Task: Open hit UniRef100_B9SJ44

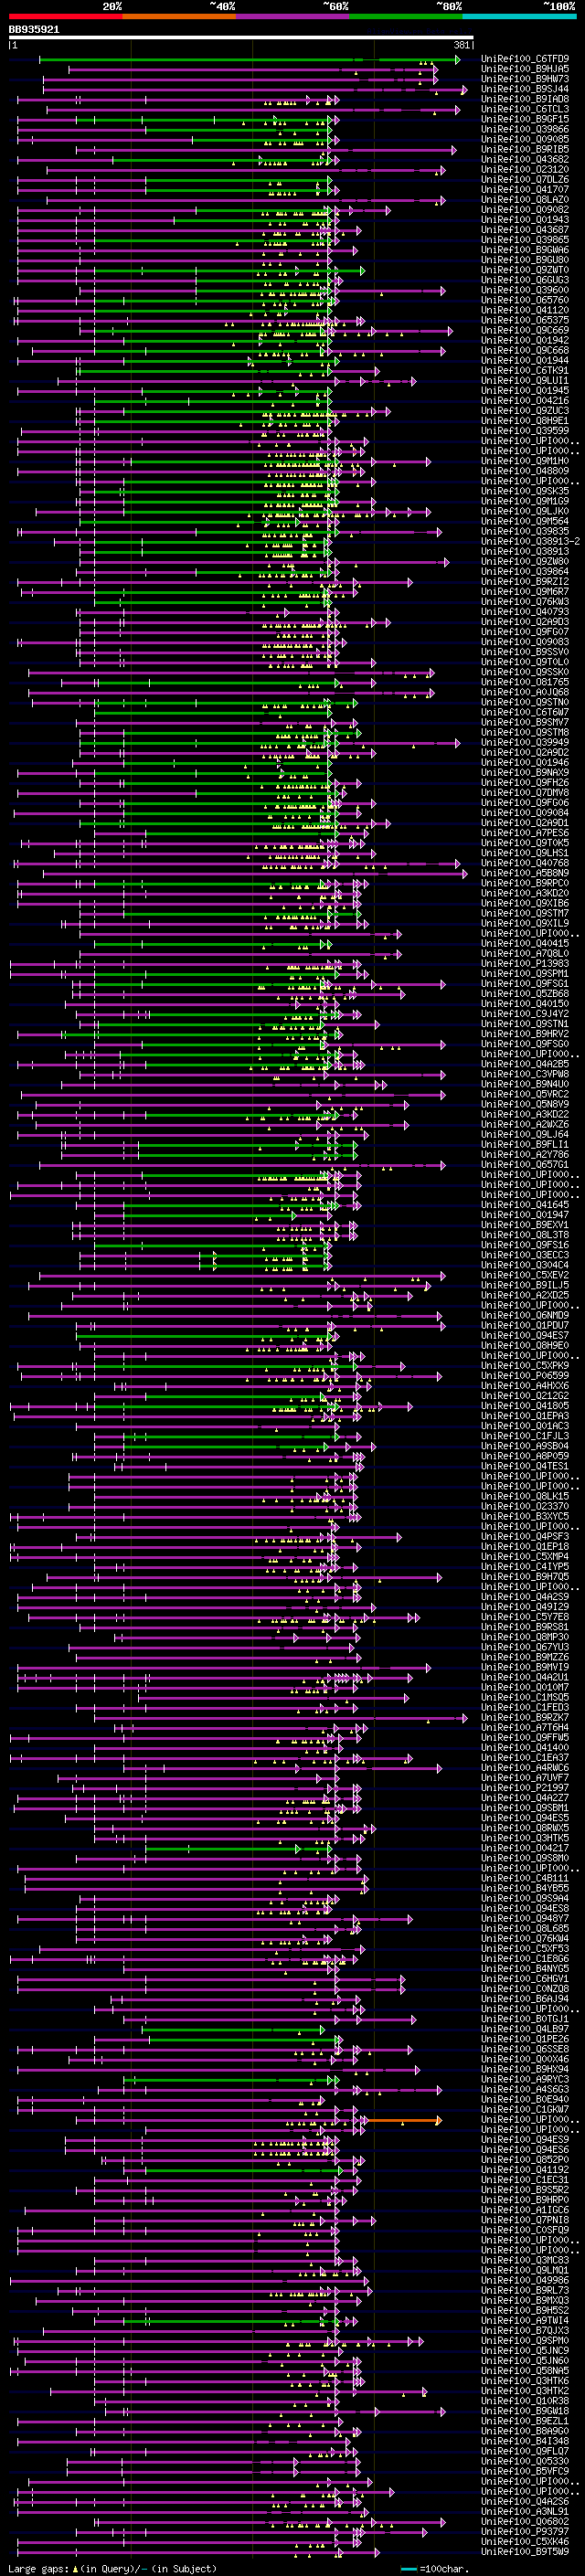Action: coord(525,89)
